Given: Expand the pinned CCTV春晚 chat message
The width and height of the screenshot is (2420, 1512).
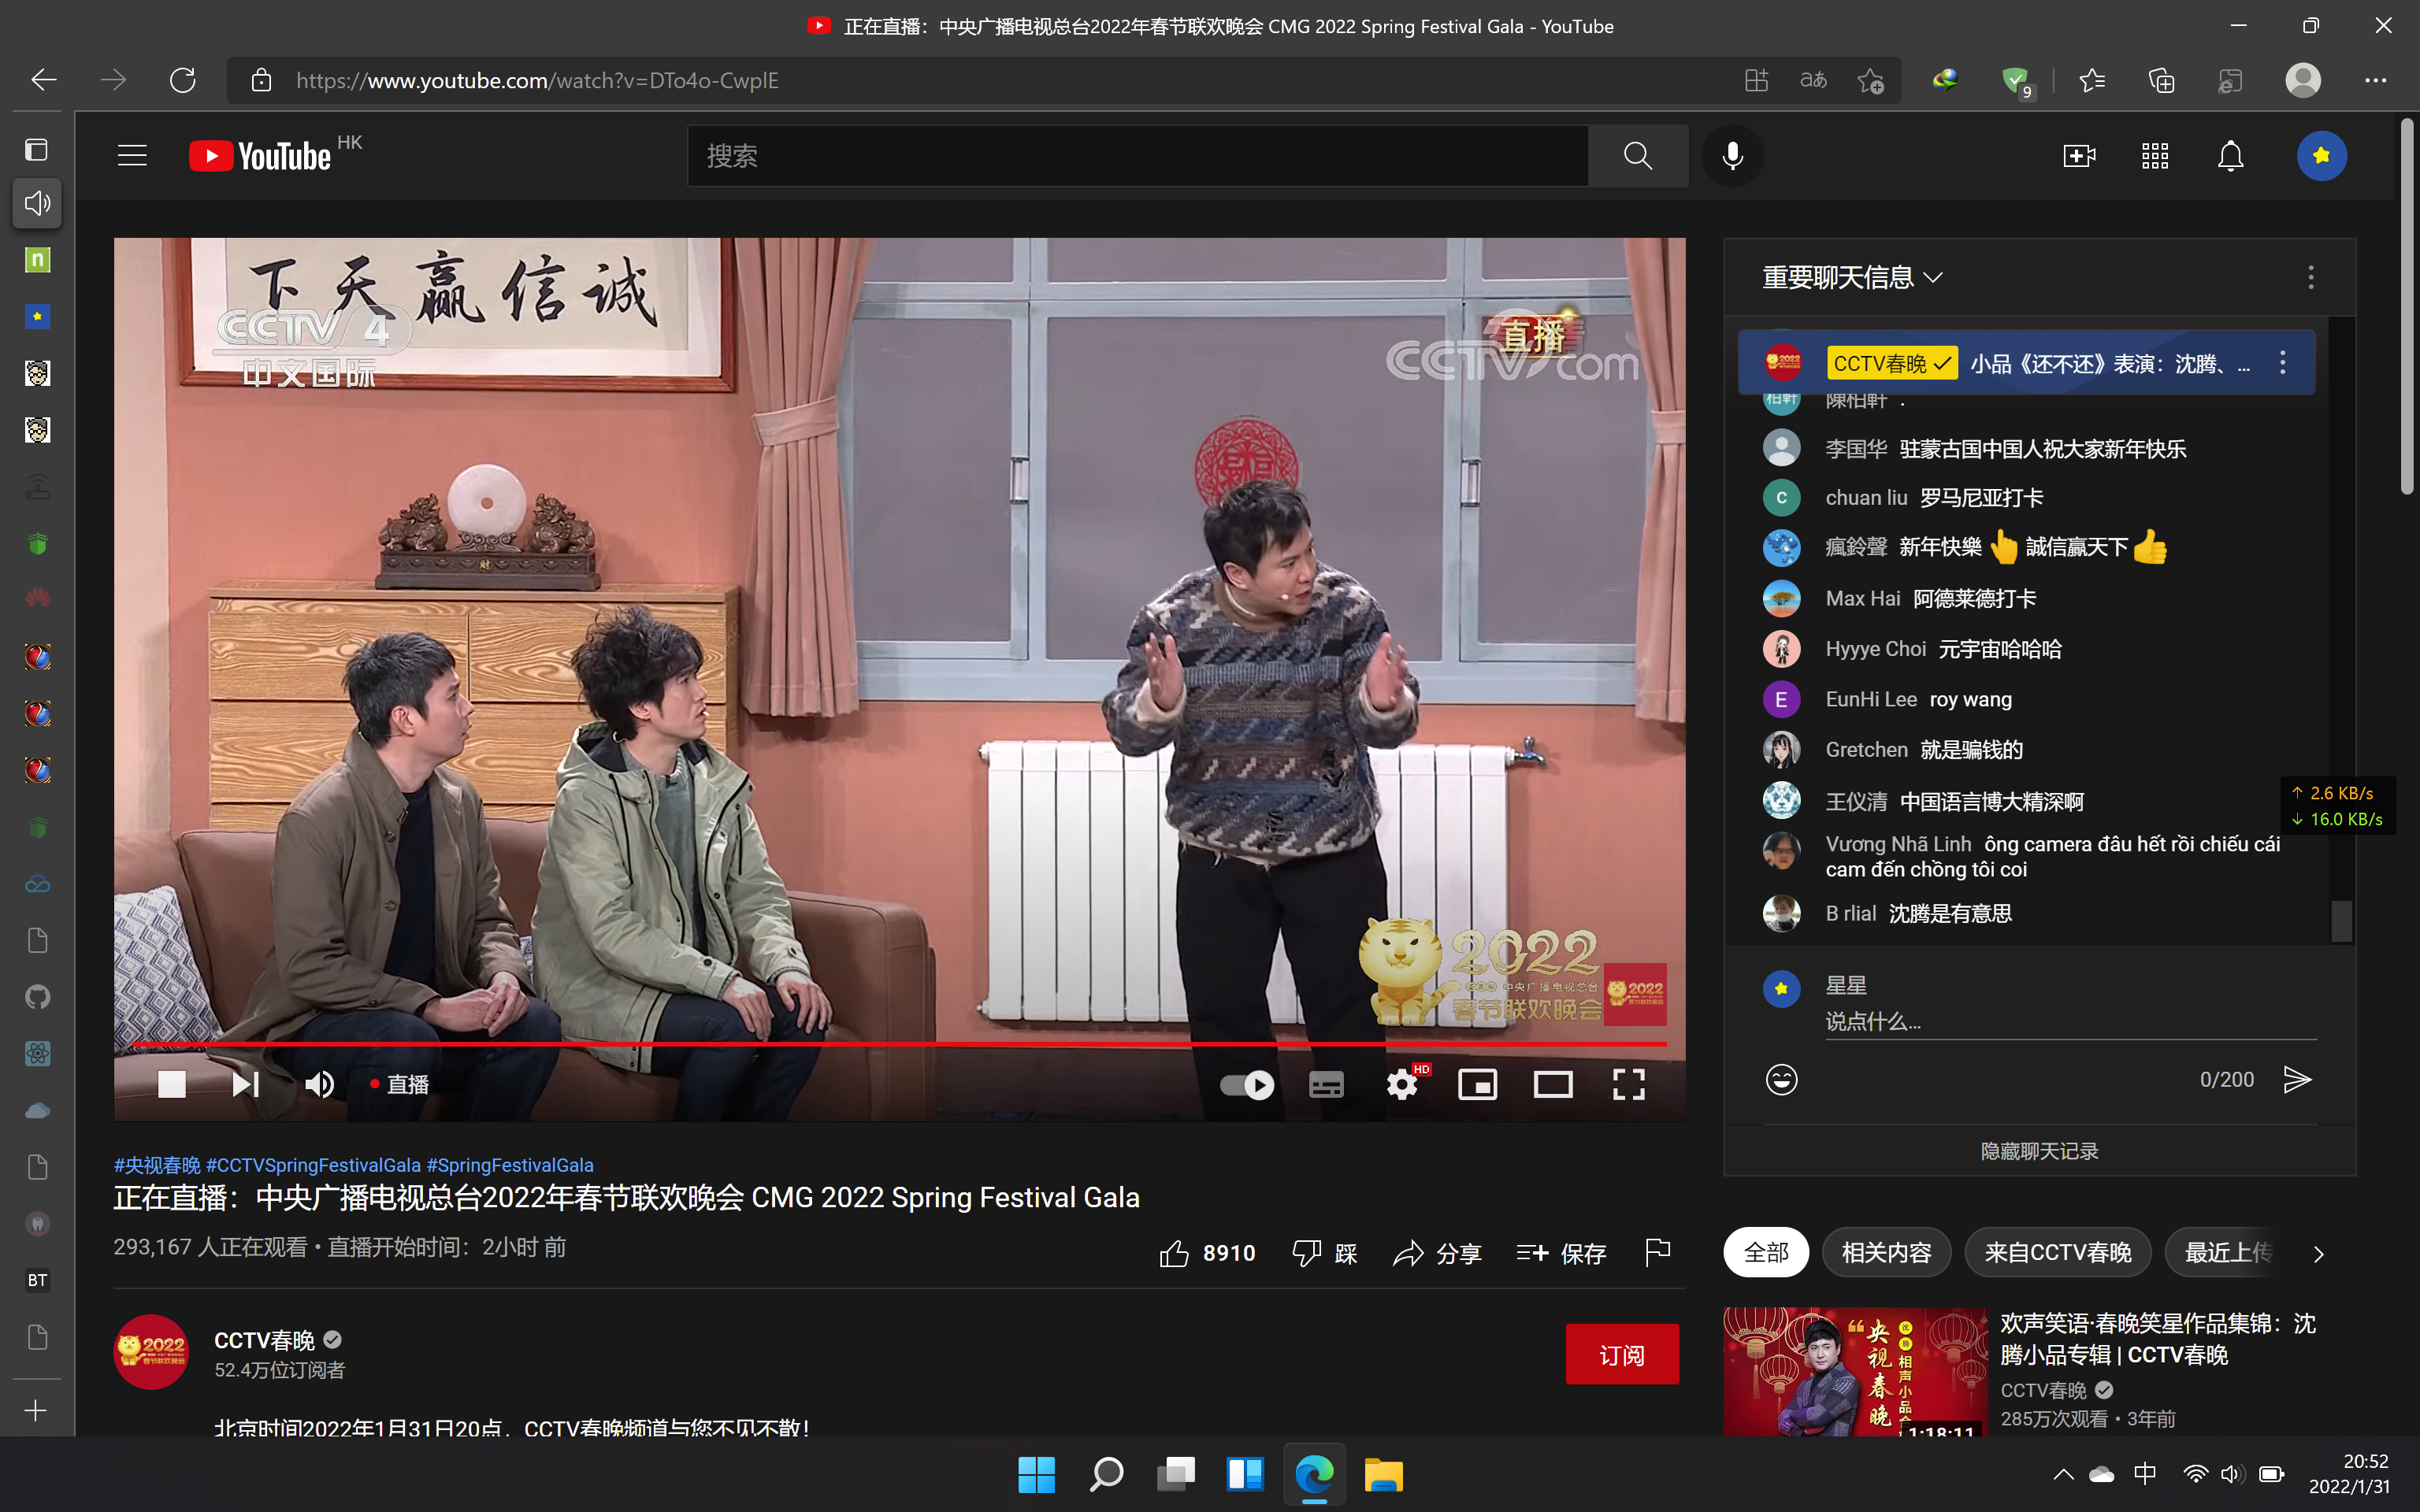Looking at the screenshot, I should pyautogui.click(x=2026, y=362).
